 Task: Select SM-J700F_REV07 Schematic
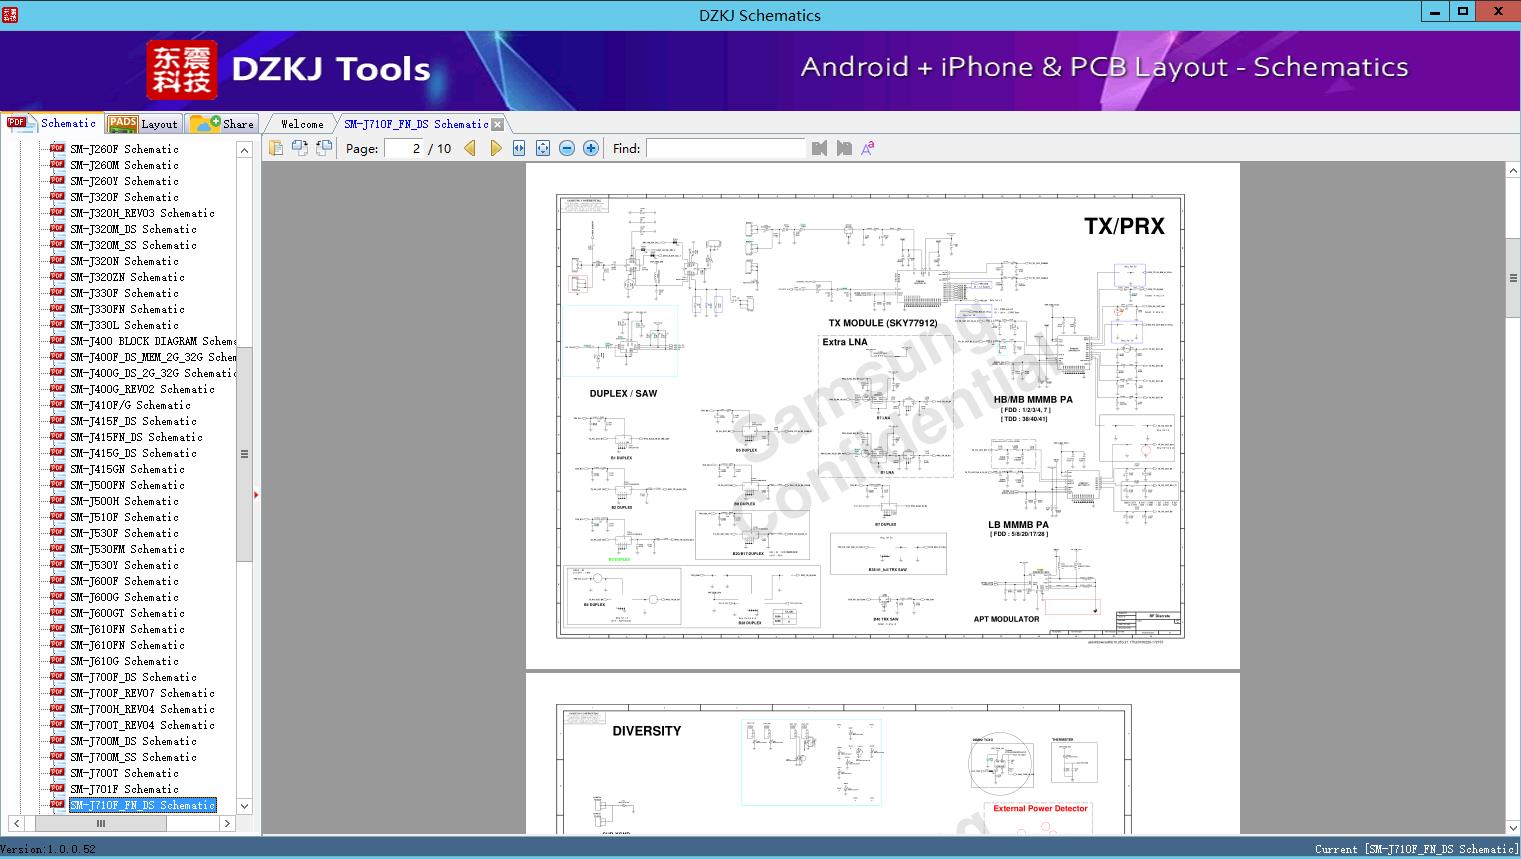pyautogui.click(x=142, y=693)
